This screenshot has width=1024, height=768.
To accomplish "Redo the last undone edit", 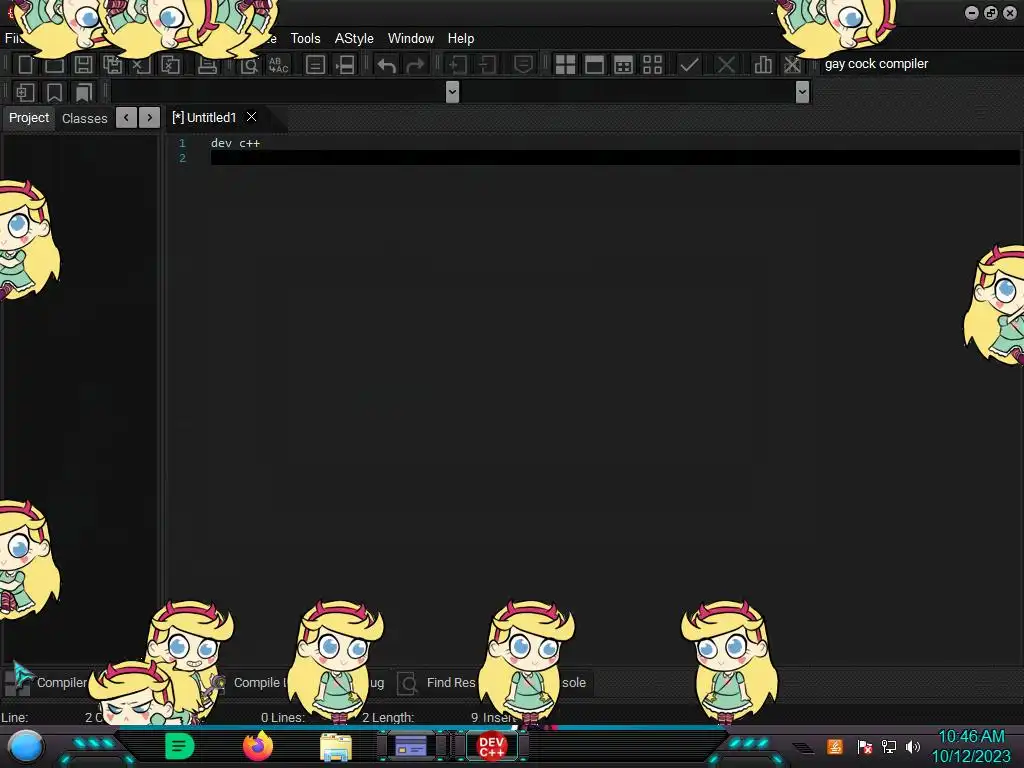I will 415,65.
